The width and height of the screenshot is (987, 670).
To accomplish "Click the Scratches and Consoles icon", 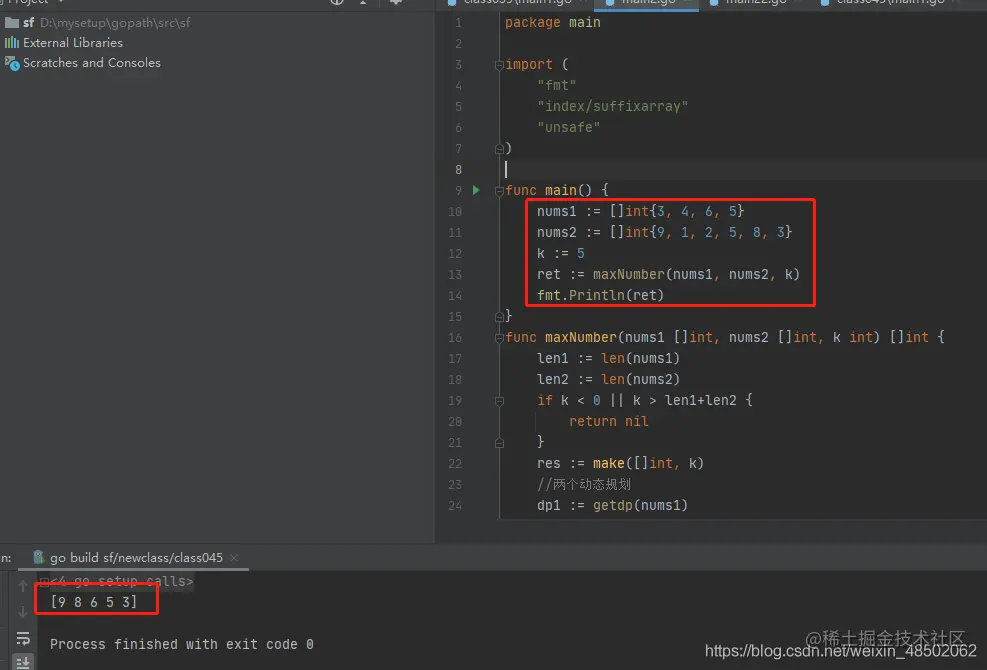I will pos(12,63).
